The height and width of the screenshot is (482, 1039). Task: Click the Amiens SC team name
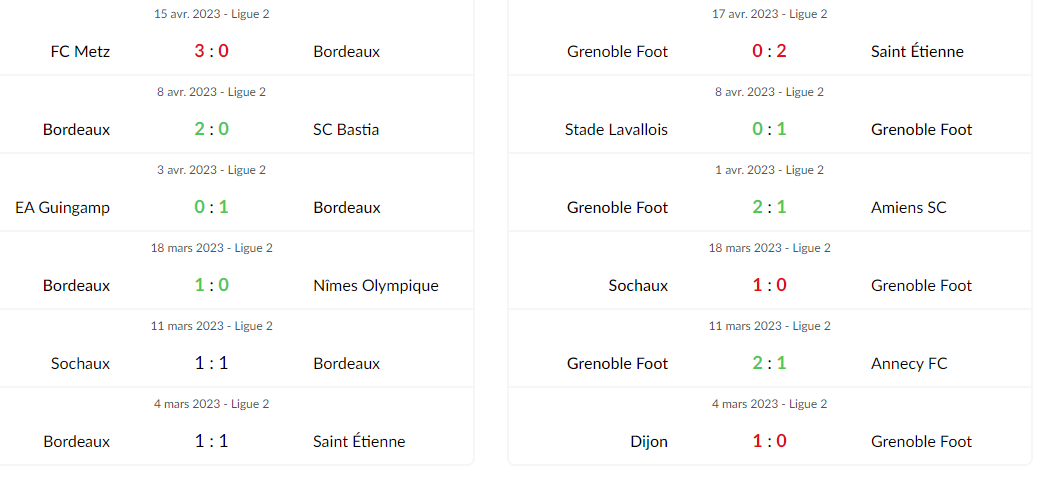click(x=908, y=208)
